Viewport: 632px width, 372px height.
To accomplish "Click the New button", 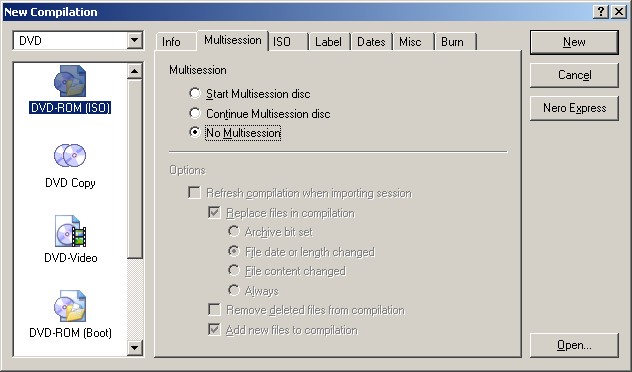I will click(x=574, y=42).
